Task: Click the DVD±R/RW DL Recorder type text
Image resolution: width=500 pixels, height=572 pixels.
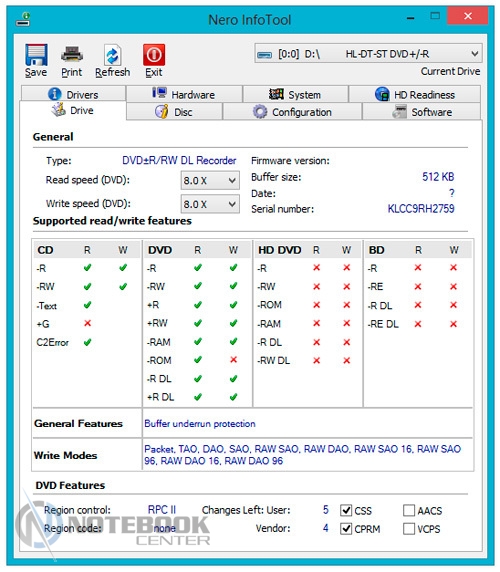Action: pos(179,160)
